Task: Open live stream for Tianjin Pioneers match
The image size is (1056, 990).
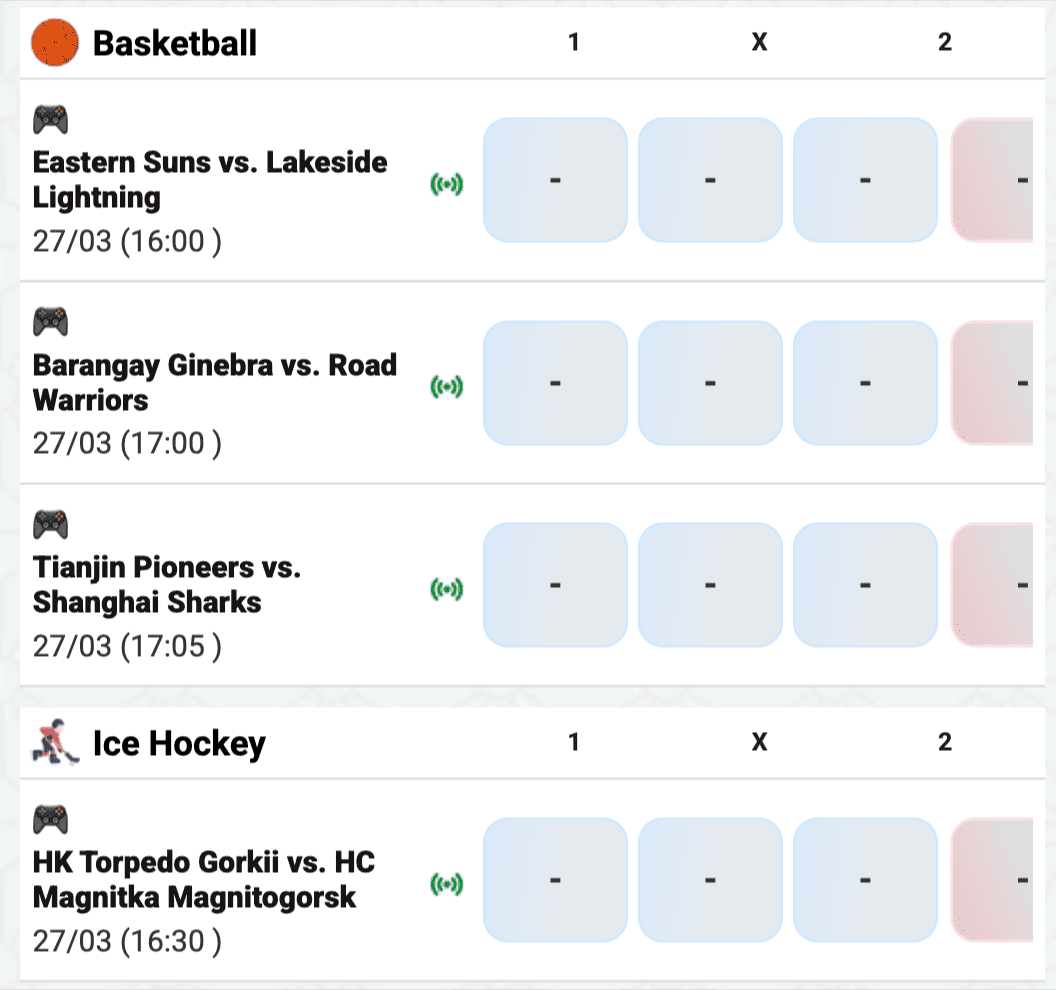Action: pos(447,589)
